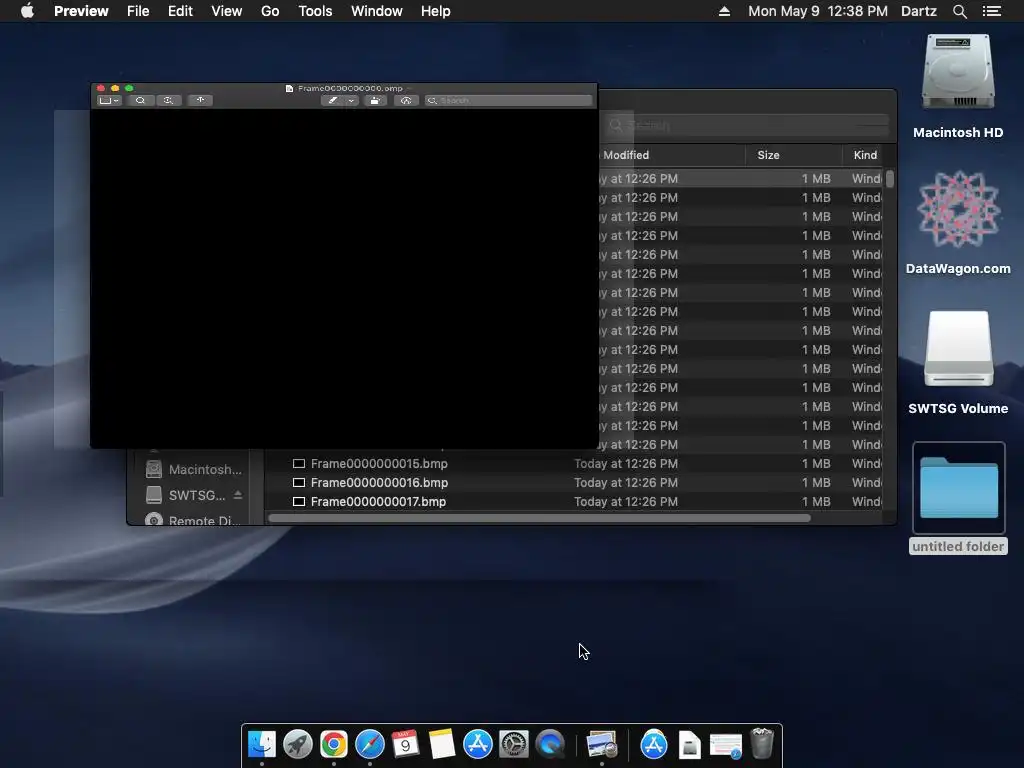
Task: Click the Rotate icon in Preview toolbar
Action: point(375,101)
